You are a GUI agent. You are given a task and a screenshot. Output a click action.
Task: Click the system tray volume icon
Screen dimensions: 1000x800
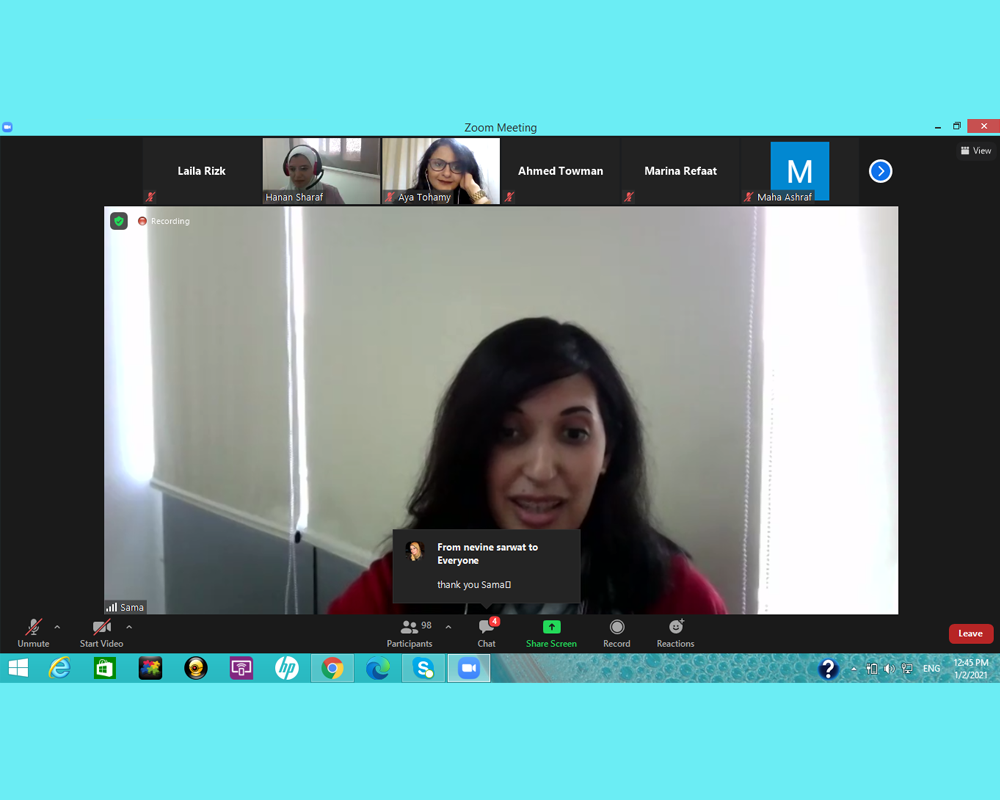(x=889, y=669)
